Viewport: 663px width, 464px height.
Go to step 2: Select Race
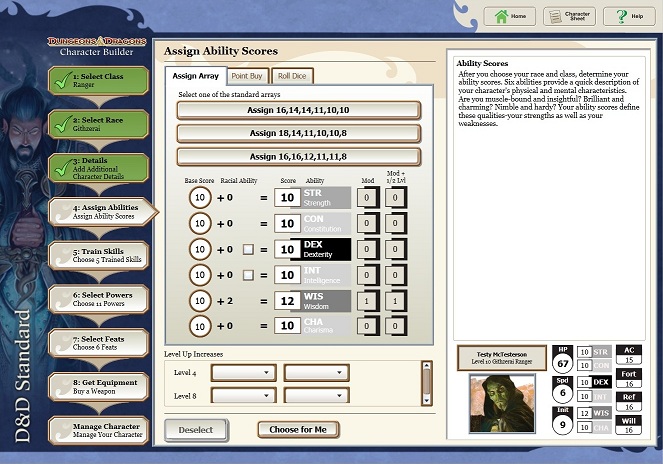click(x=99, y=124)
